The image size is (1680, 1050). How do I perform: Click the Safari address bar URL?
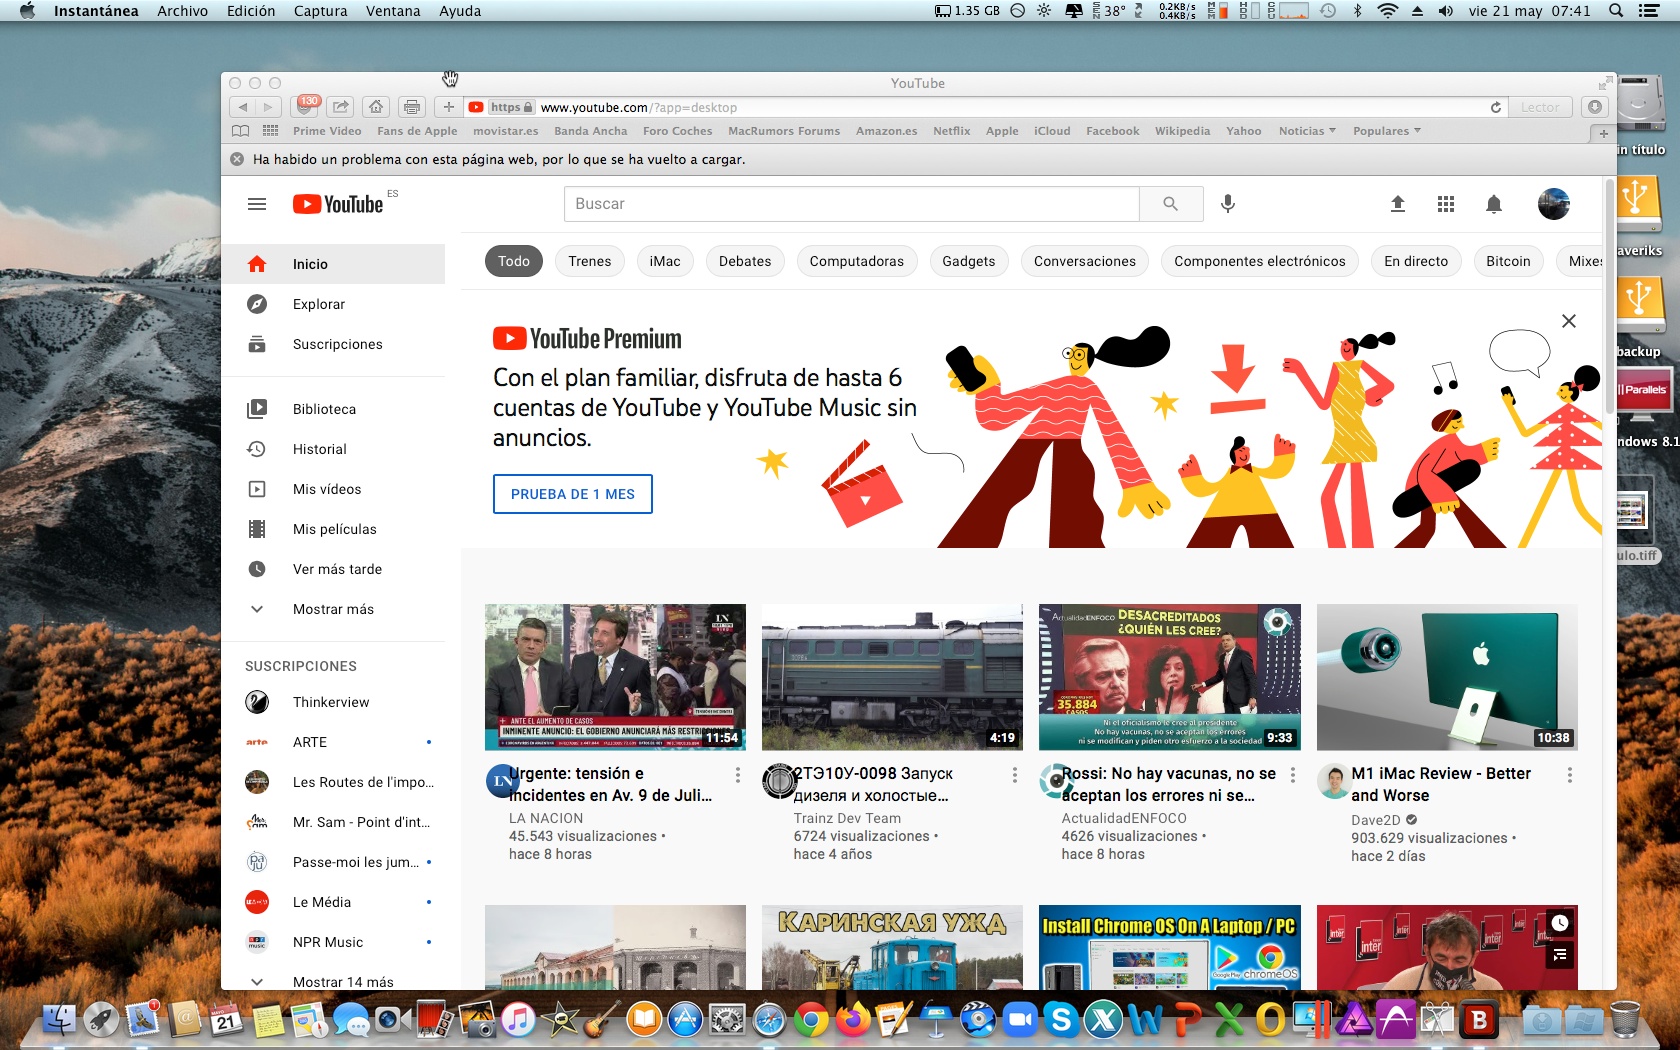639,107
